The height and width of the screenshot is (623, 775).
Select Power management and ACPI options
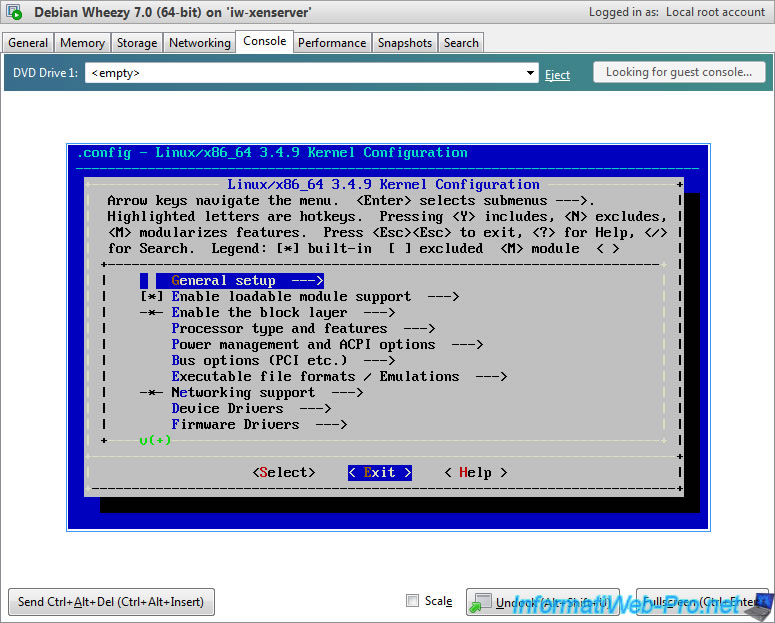327,344
